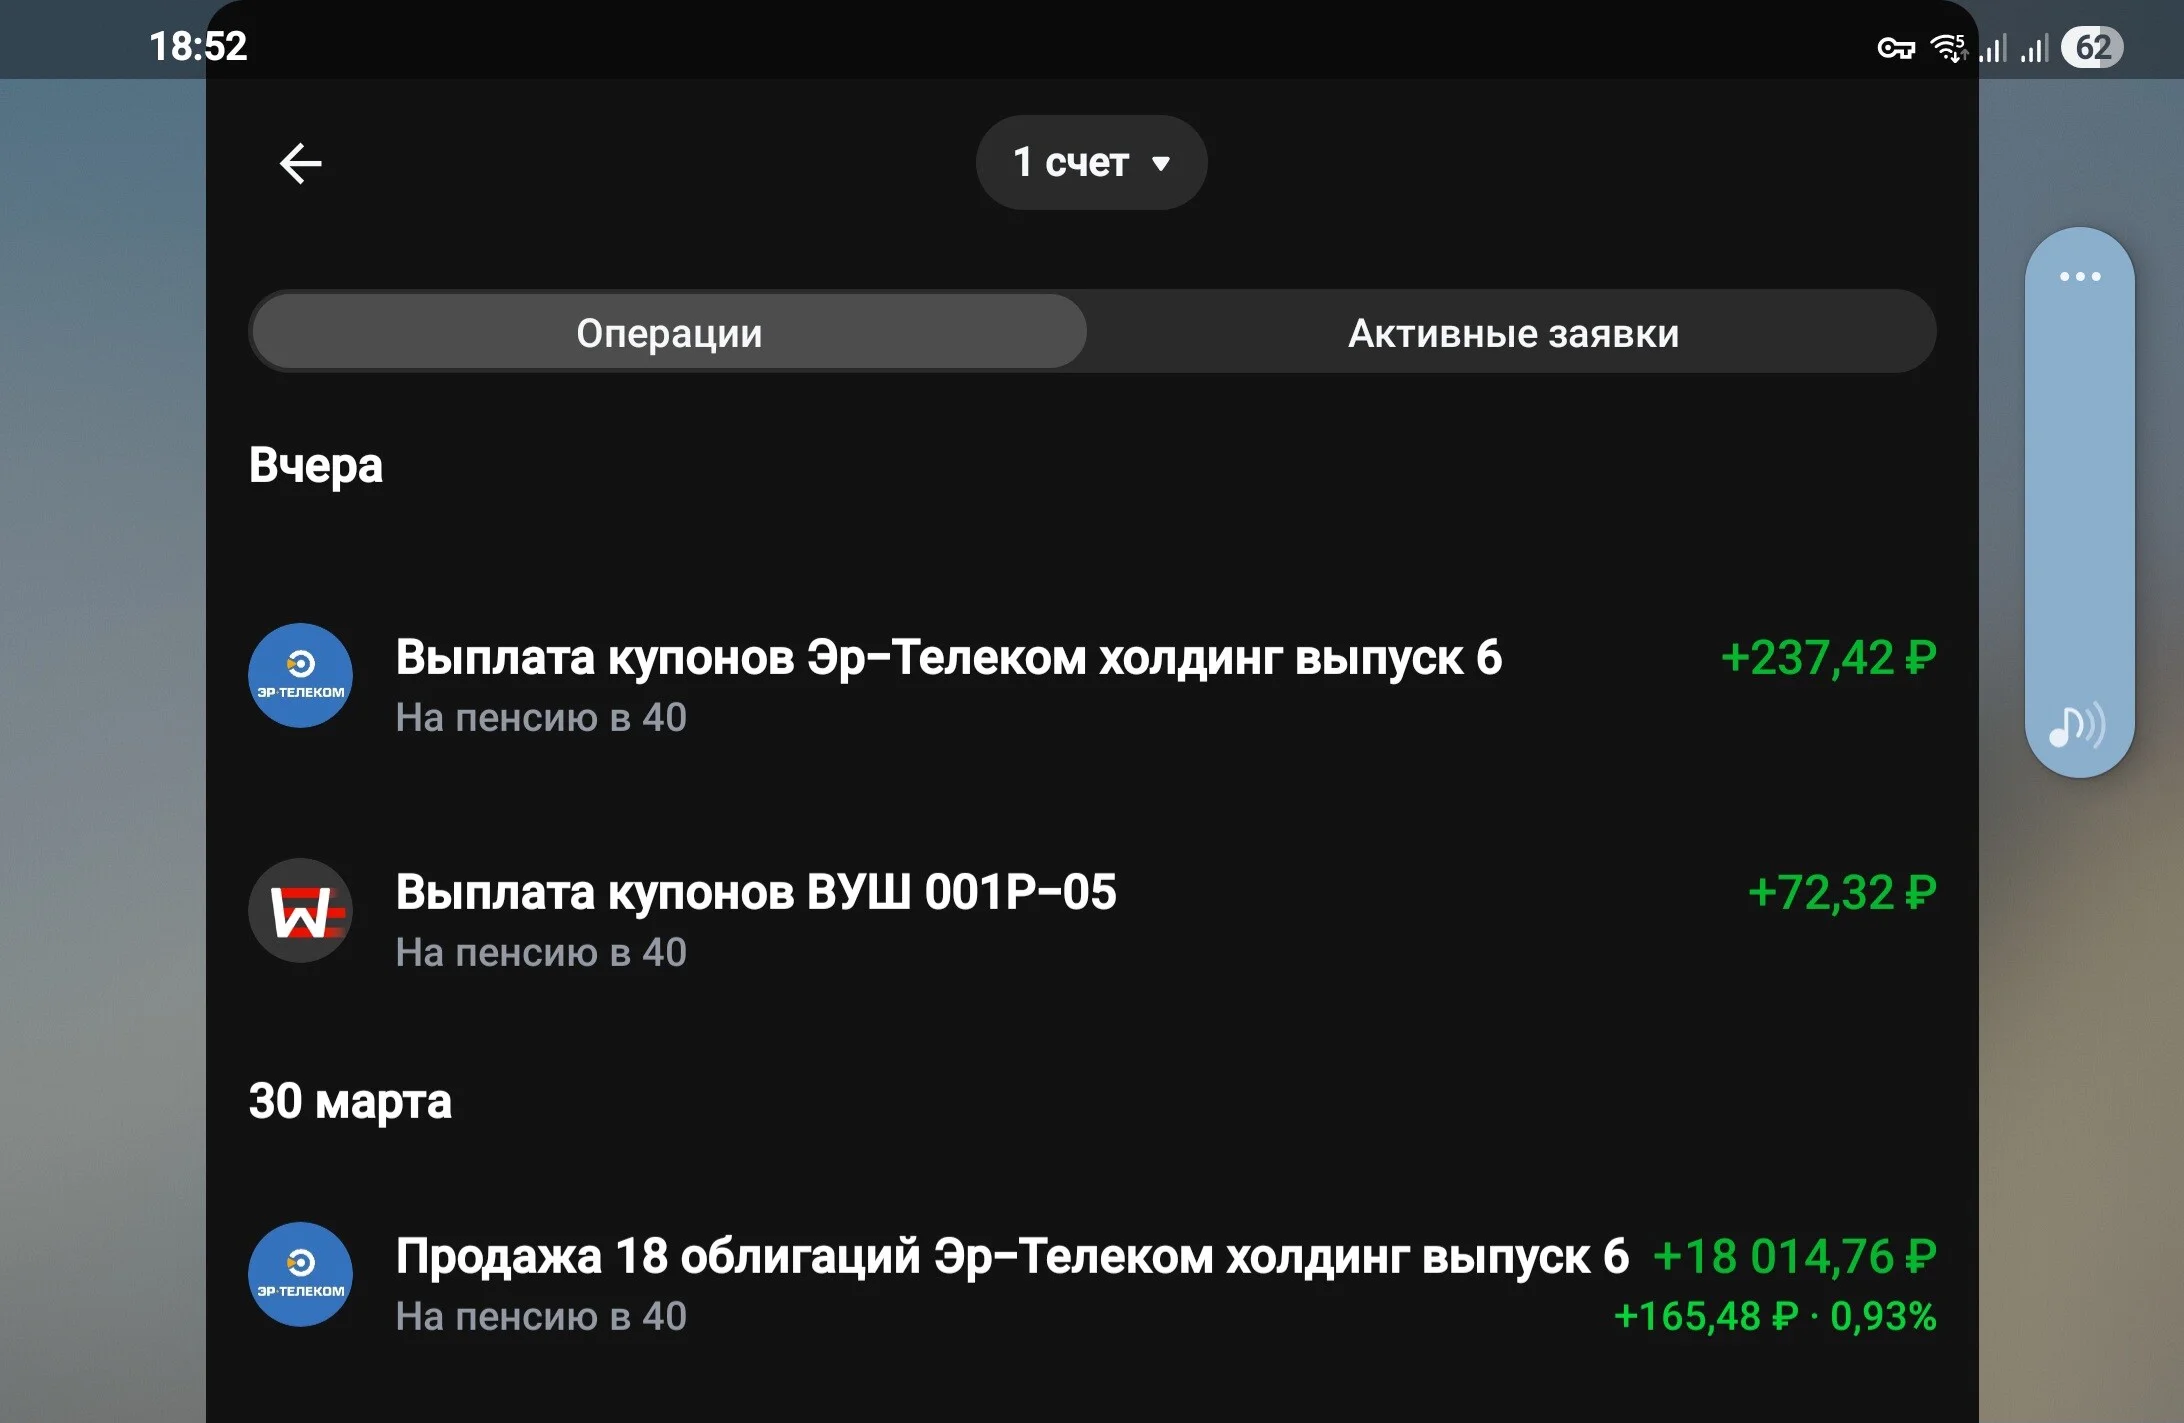Image resolution: width=2184 pixels, height=1423 pixels.
Task: Tap the ВУШ logo icon
Action: click(300, 910)
